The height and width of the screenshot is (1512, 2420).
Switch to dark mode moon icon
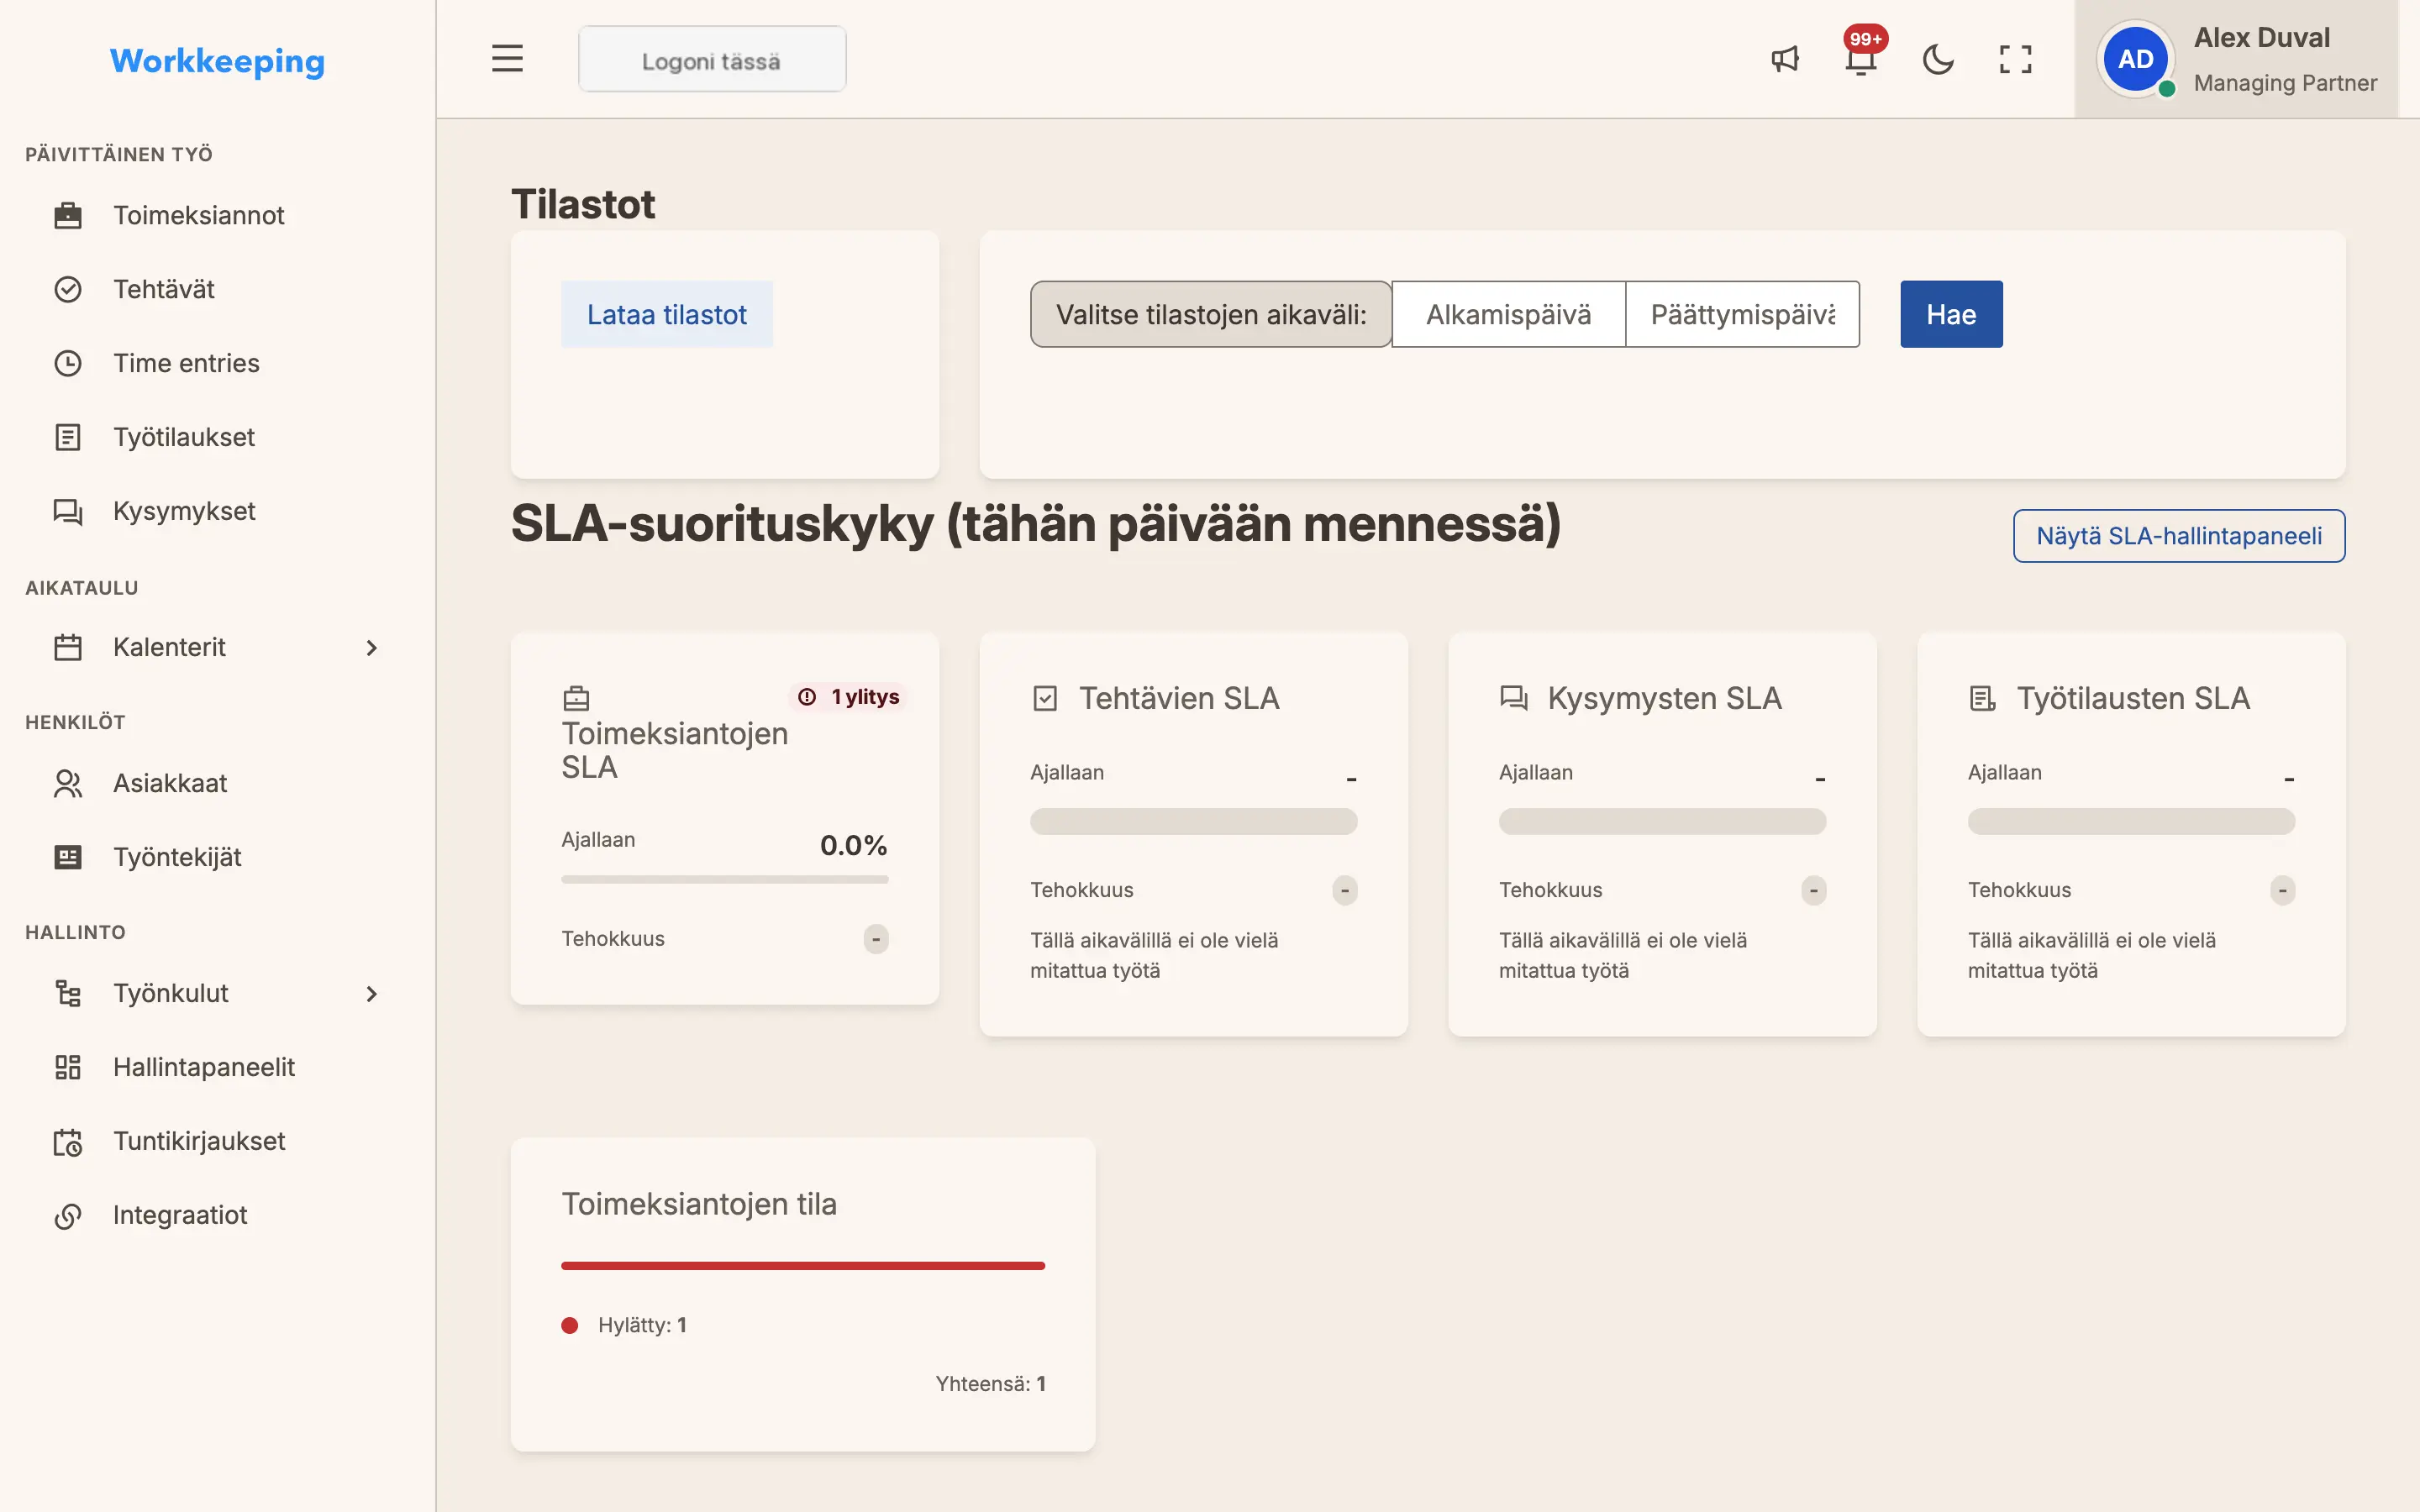[x=1938, y=59]
